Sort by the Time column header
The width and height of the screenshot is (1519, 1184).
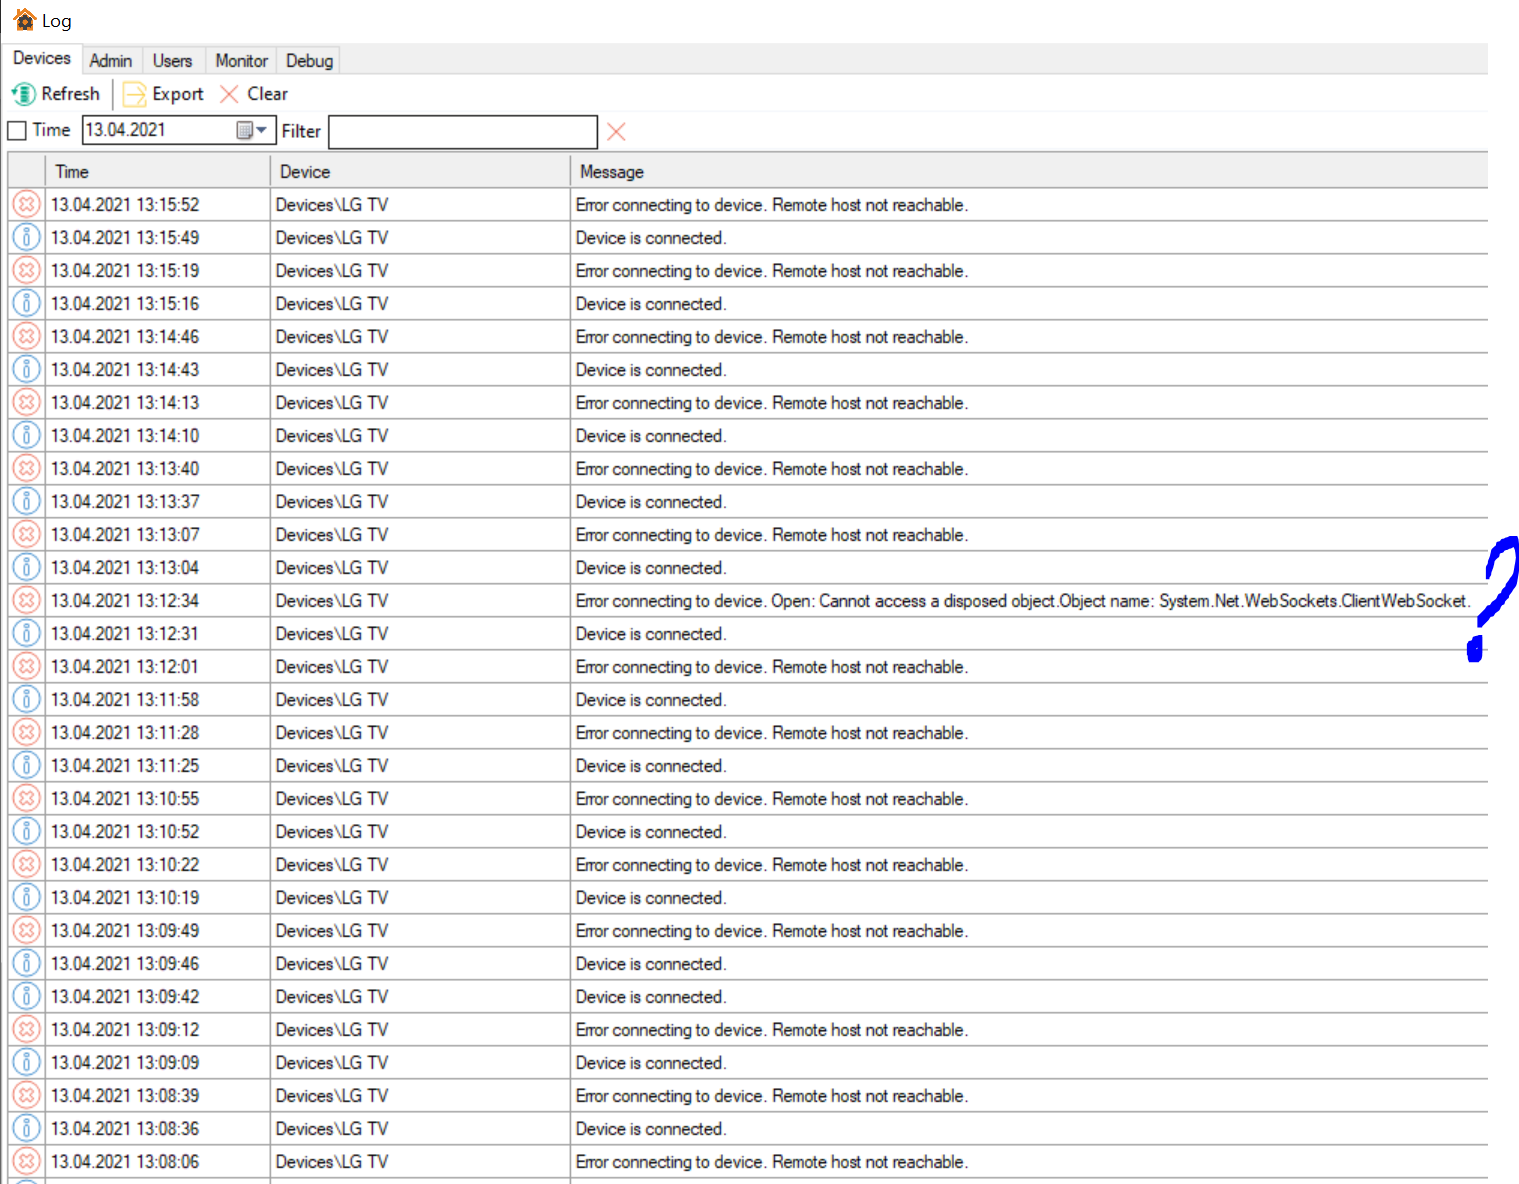[x=72, y=172]
